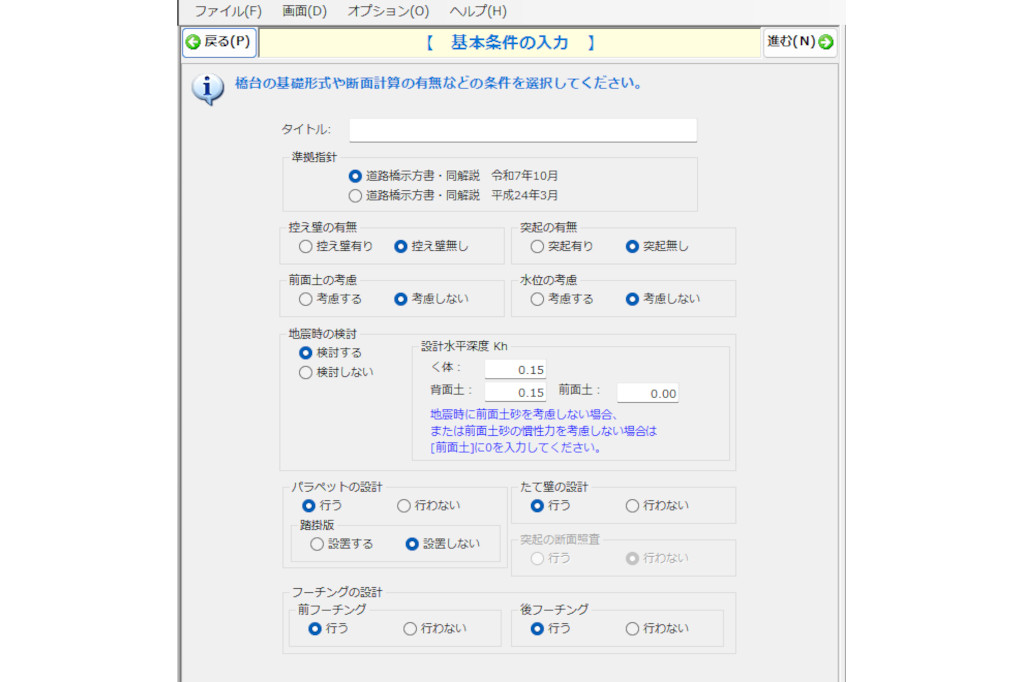Select 道路橋示方書 平成24年3月 option

355,195
